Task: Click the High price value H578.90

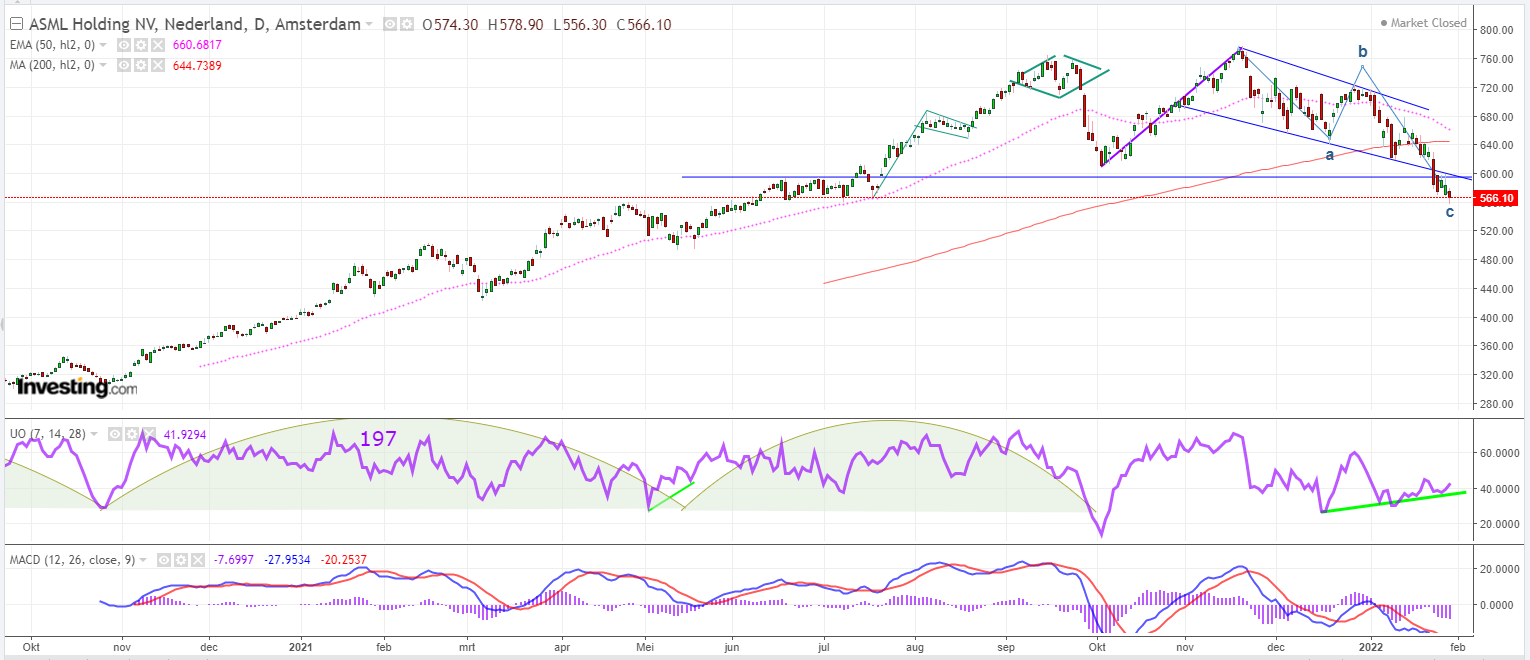Action: click(516, 24)
